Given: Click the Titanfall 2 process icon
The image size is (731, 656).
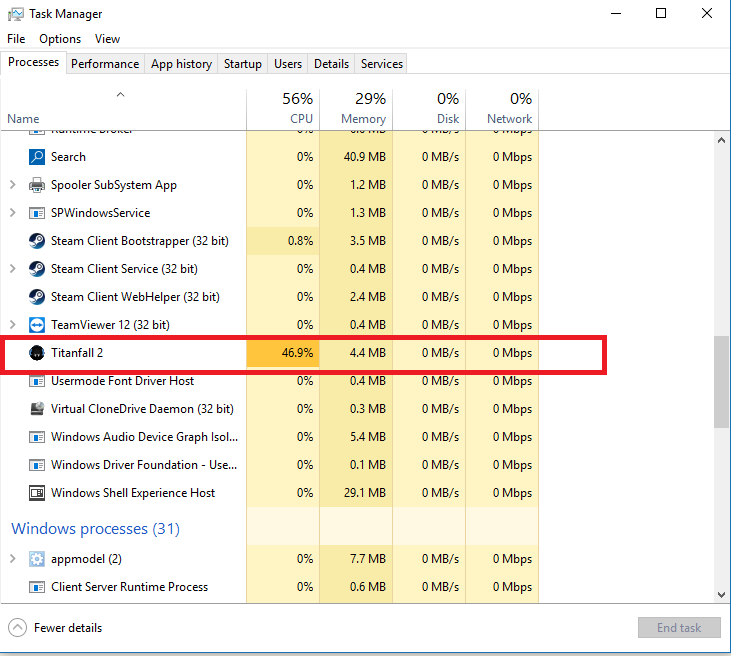Looking at the screenshot, I should point(37,353).
